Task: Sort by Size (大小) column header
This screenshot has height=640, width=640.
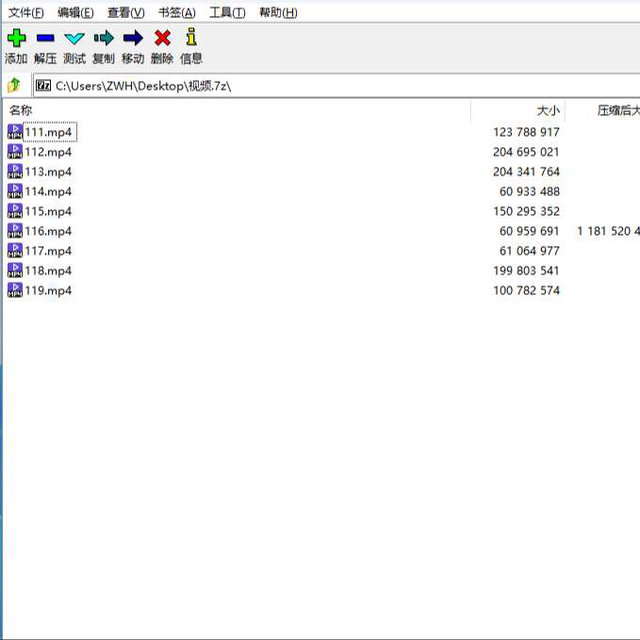Action: [548, 110]
